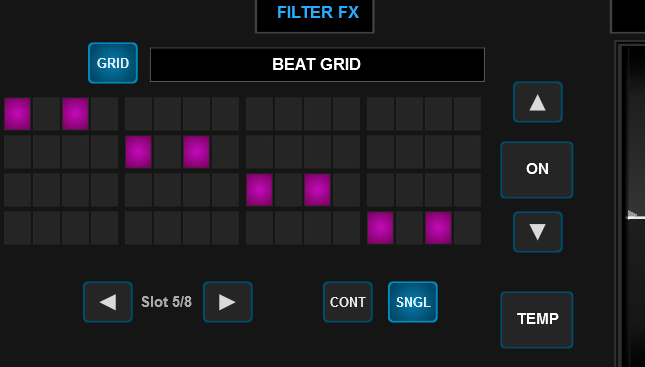Go to previous slot with left arrow
Viewport: 645px width, 367px height.
(x=108, y=302)
